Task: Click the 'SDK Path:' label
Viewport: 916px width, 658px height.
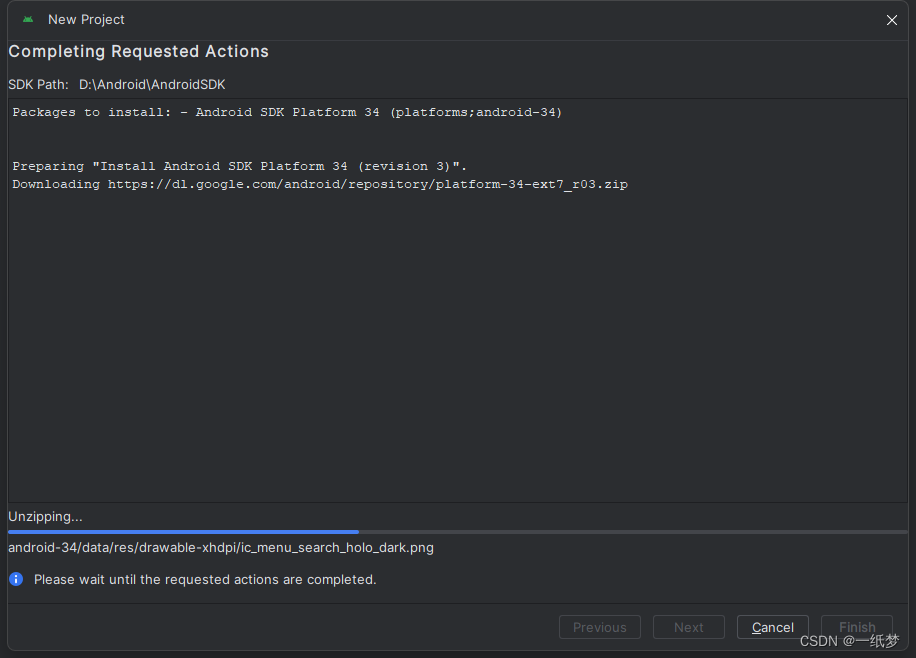Action: (x=39, y=85)
